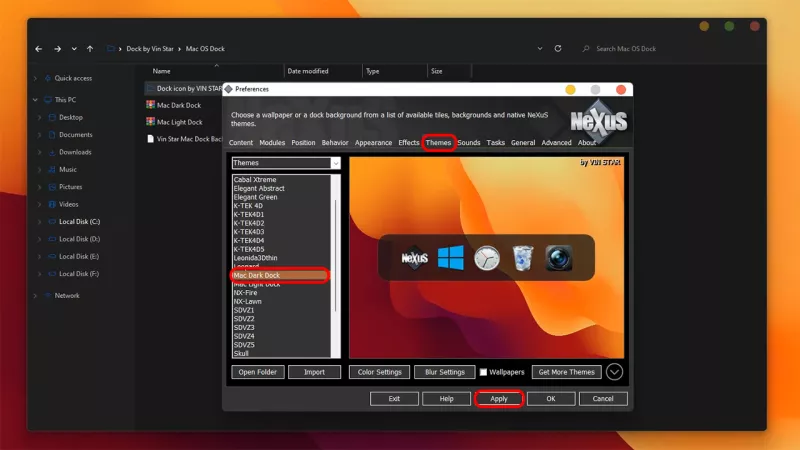The image size is (800, 450).
Task: Open the recent locations dropdown in Explorer
Action: click(74, 49)
